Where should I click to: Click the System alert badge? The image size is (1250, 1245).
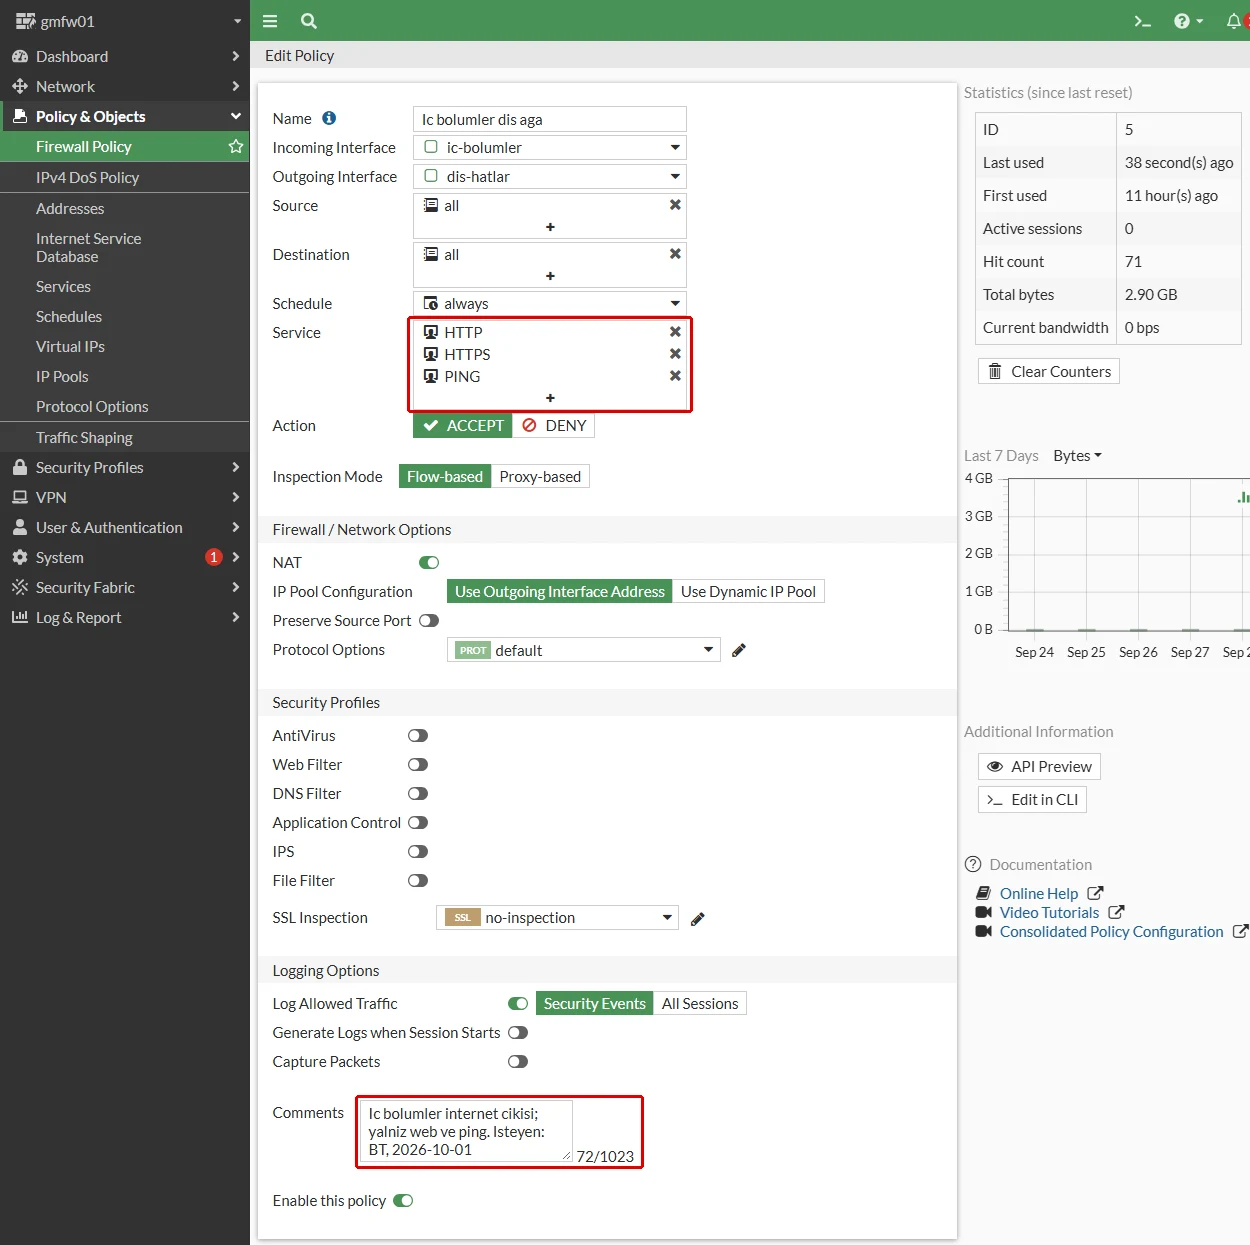213,557
